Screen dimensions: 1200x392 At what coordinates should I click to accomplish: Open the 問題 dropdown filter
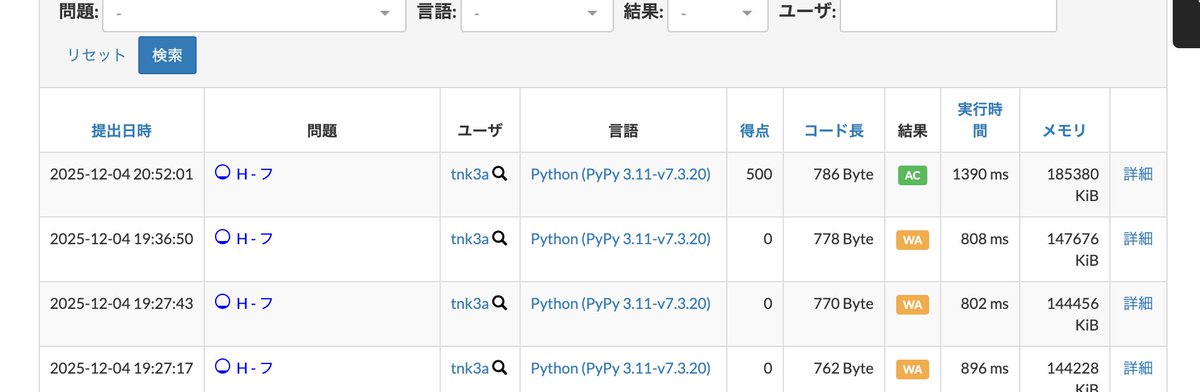[253, 13]
